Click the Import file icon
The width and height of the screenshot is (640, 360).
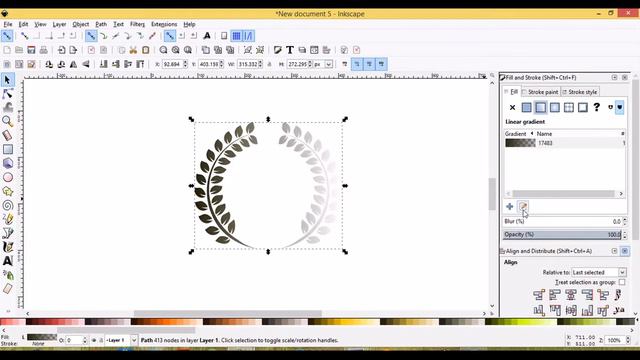[61, 50]
